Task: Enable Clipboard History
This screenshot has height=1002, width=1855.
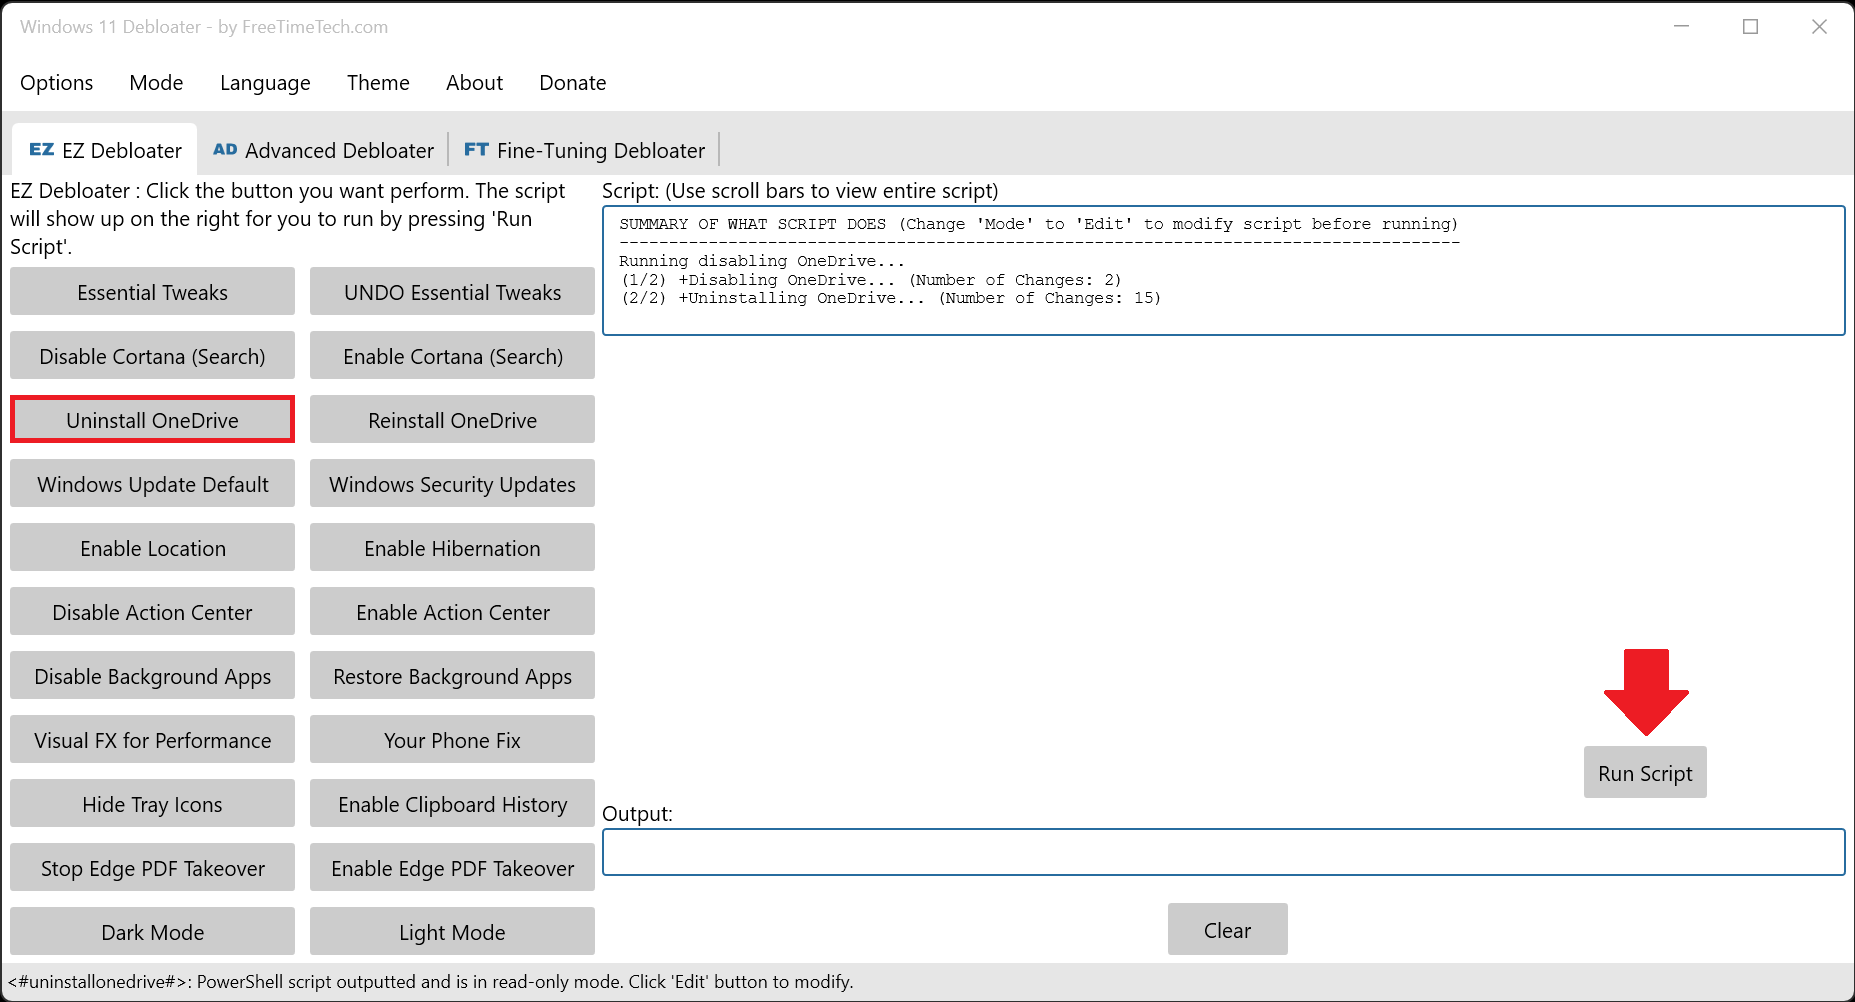Action: pos(452,804)
